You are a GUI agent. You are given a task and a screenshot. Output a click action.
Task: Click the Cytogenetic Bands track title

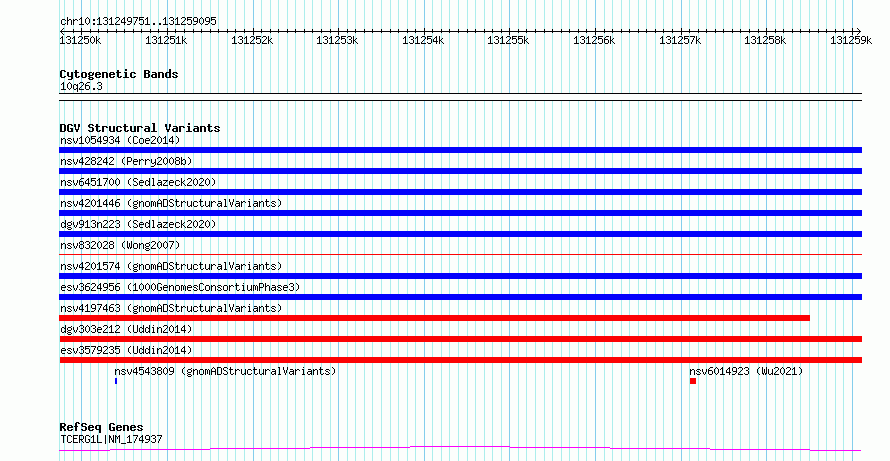[119, 74]
